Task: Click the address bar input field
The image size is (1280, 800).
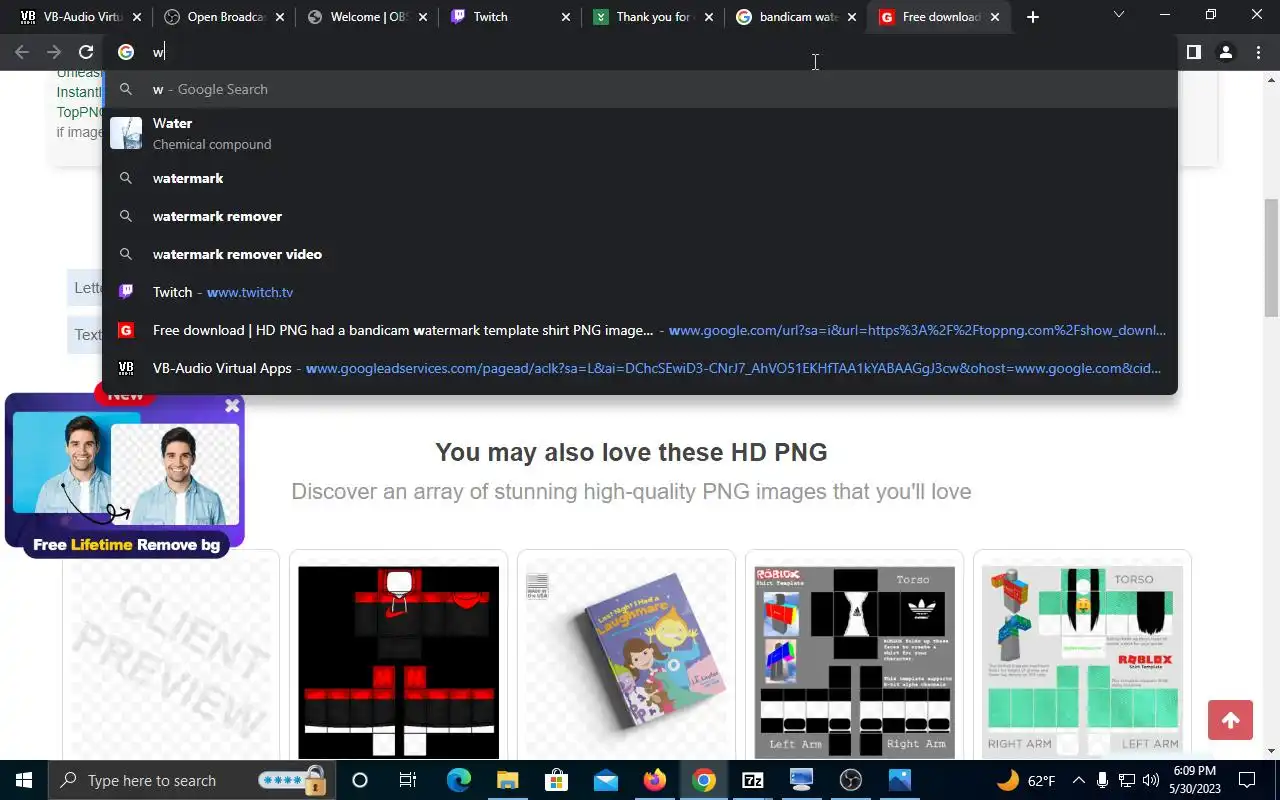Action: [640, 52]
